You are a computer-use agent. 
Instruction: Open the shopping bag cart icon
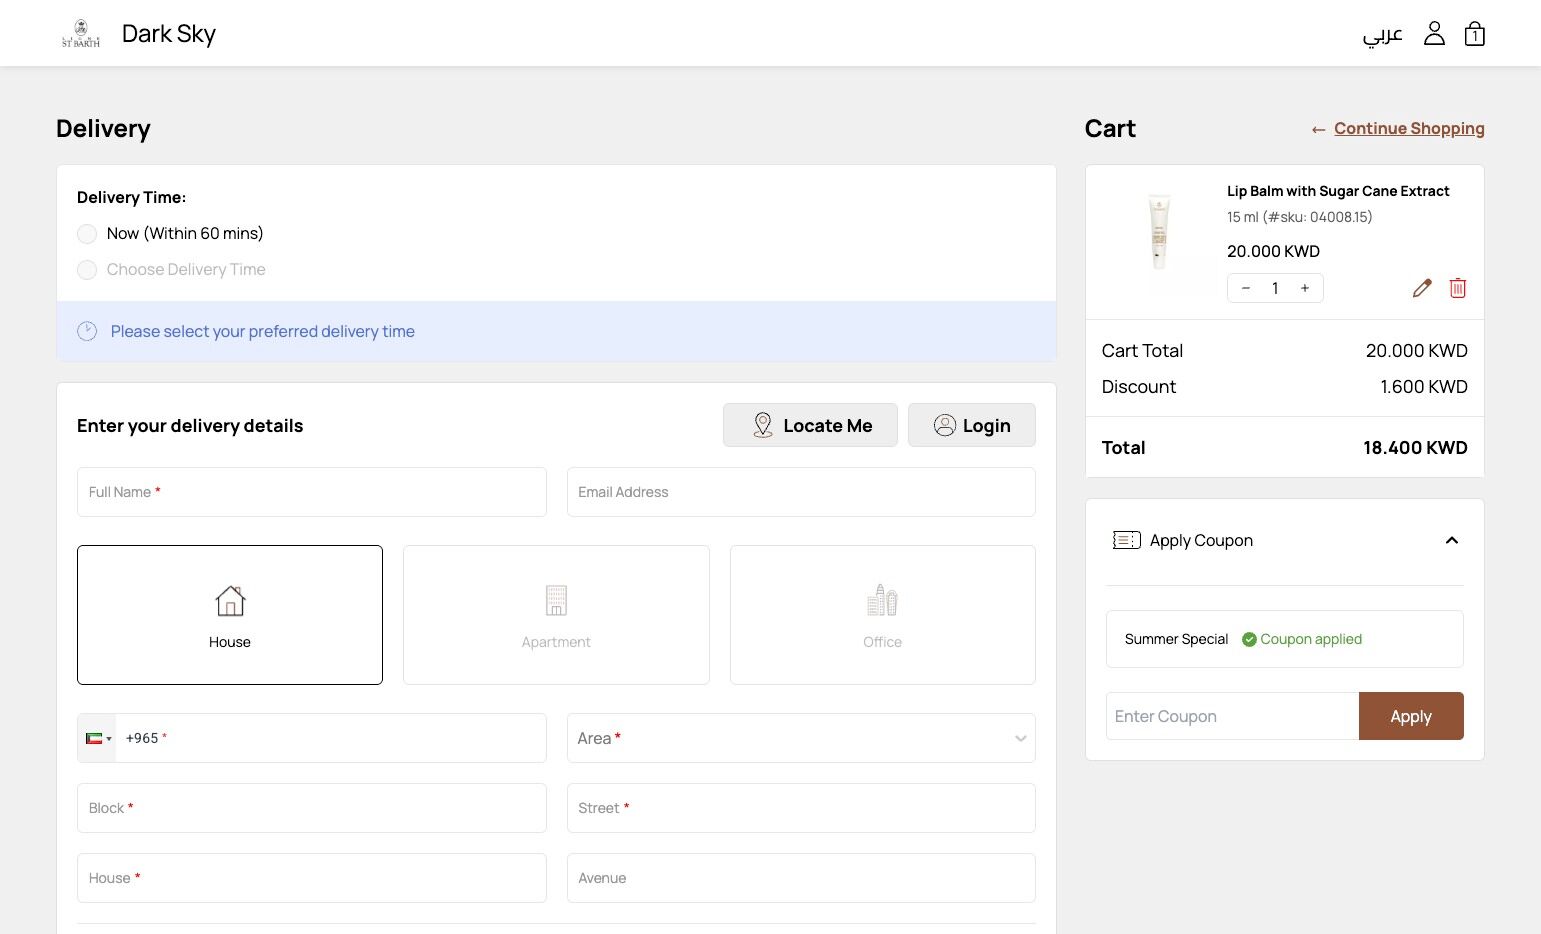(x=1474, y=34)
